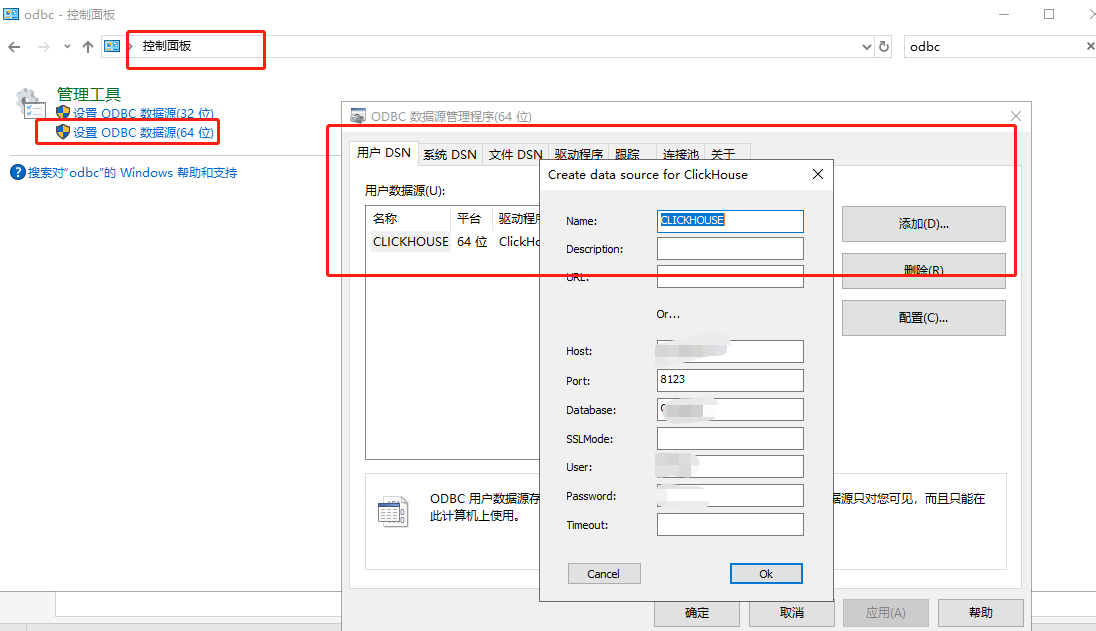Clear the odbc search text

coord(1090,46)
